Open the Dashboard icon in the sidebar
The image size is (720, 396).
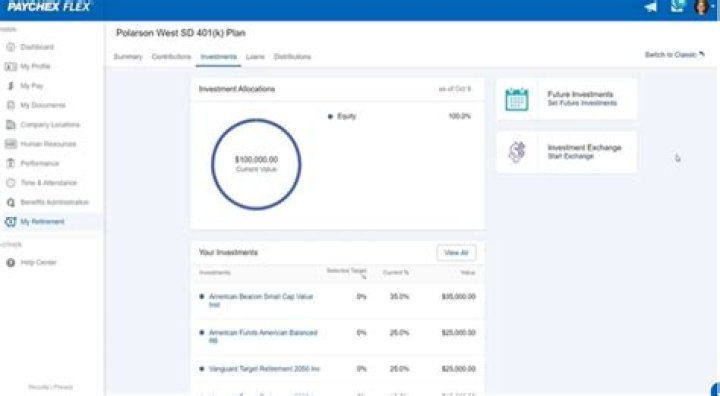(10, 47)
